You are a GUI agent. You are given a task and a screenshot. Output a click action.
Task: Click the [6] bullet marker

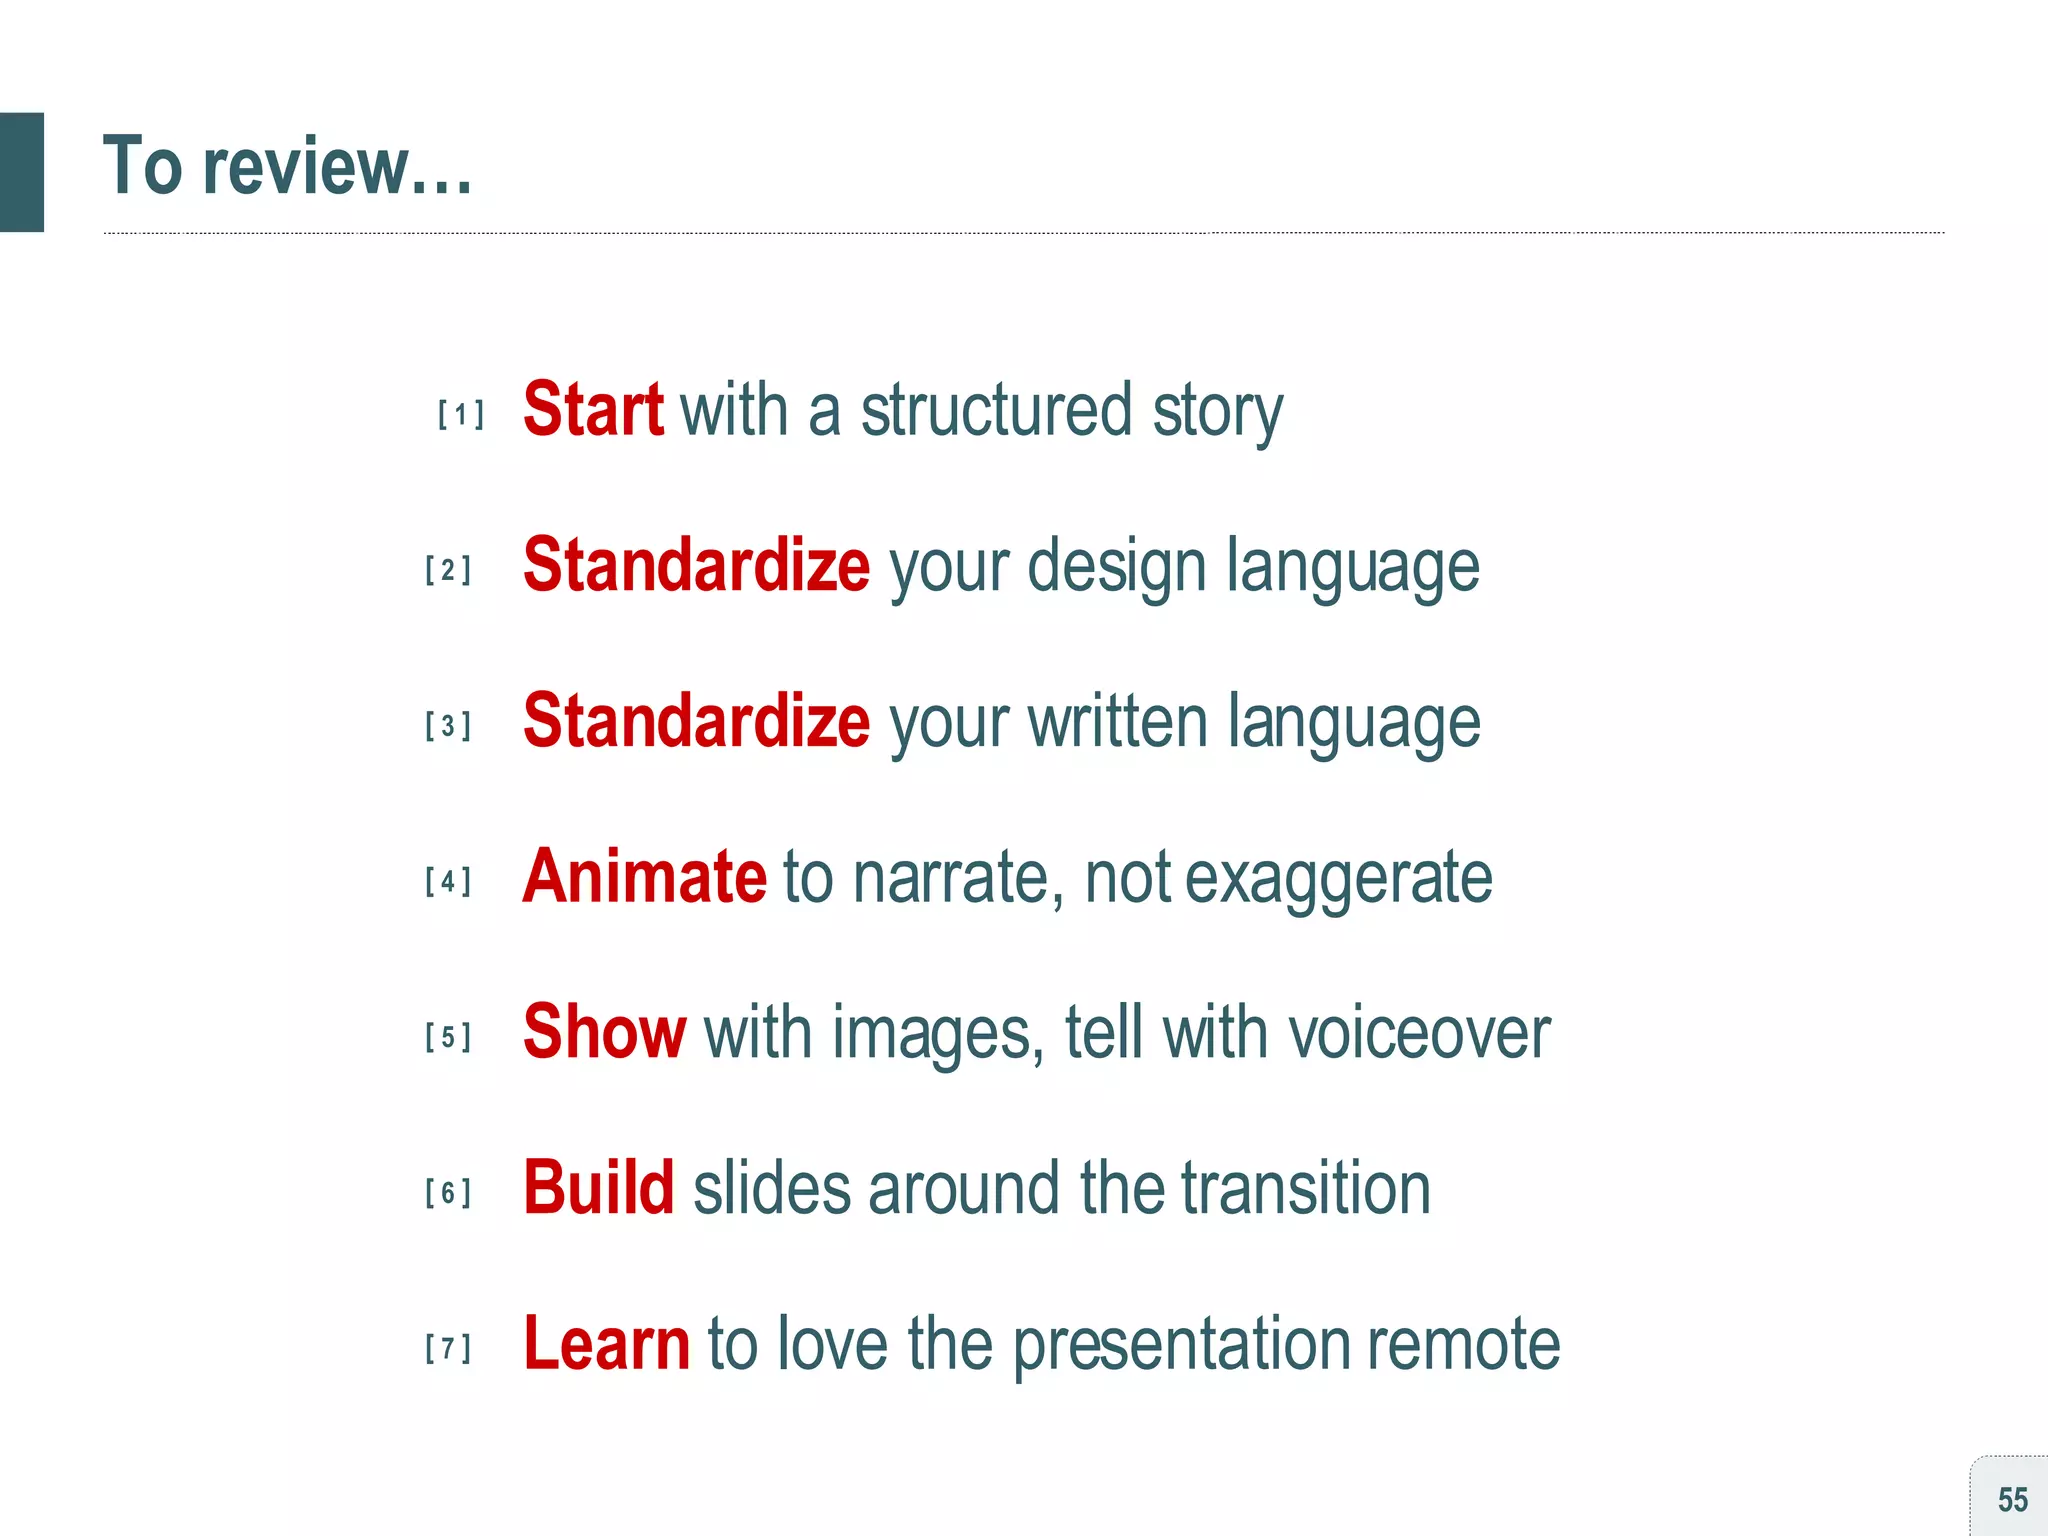tap(447, 1192)
